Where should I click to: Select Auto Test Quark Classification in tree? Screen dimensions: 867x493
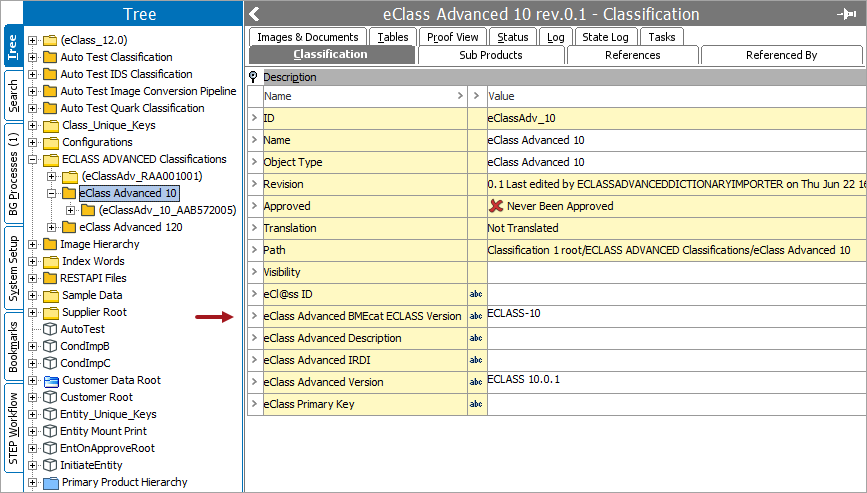click(132, 108)
